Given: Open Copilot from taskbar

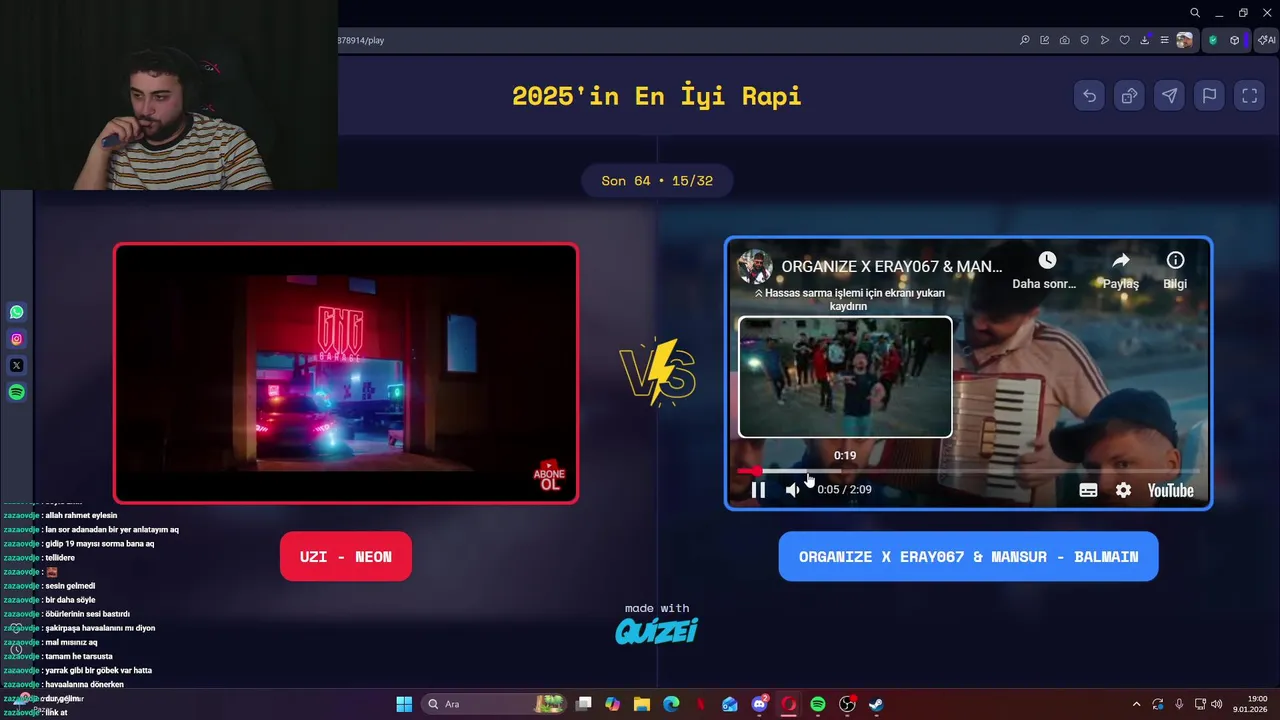Looking at the screenshot, I should [613, 704].
